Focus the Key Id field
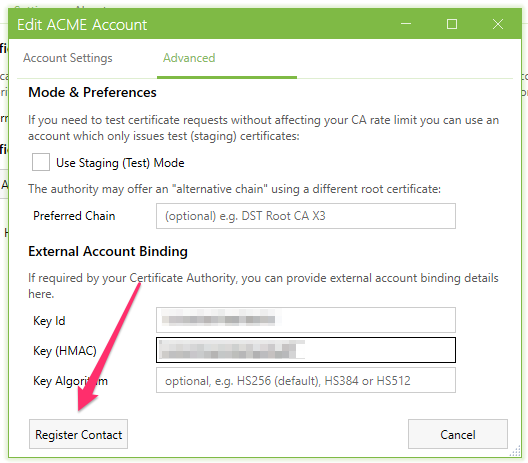 tap(306, 320)
